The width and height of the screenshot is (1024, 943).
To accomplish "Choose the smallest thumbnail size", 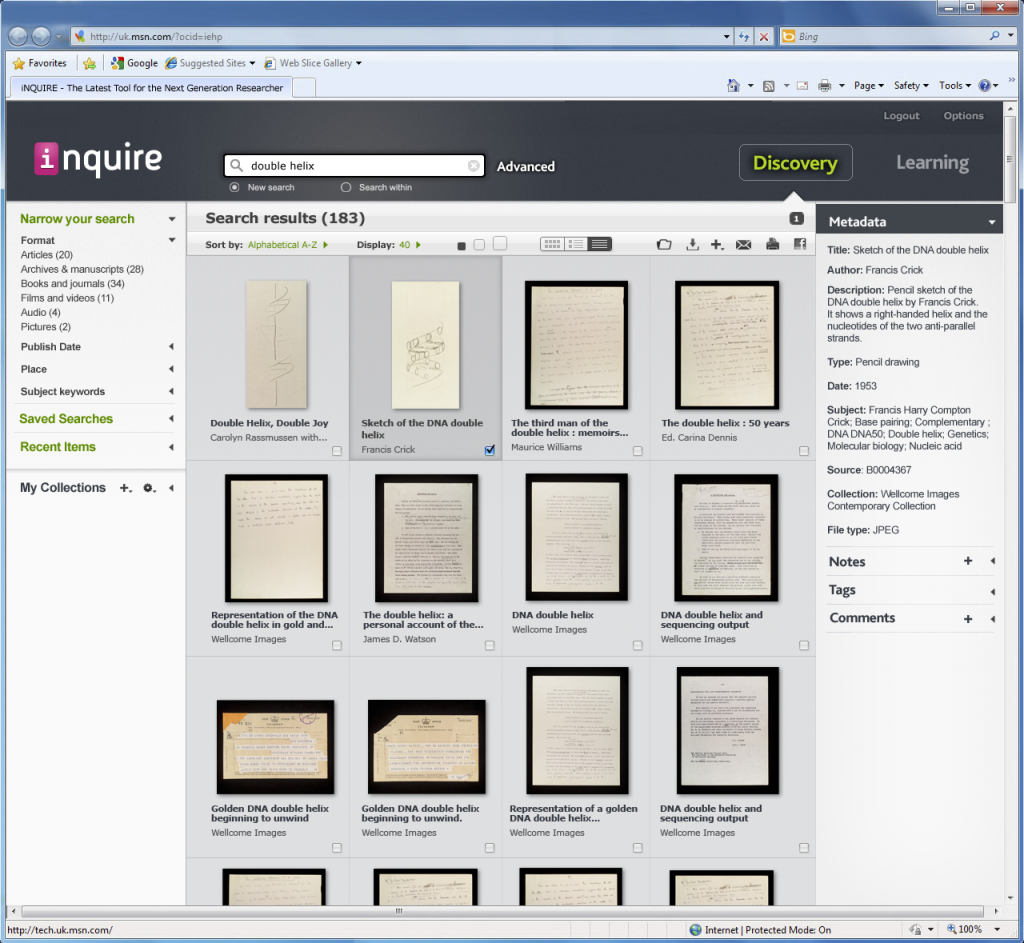I will [x=462, y=246].
